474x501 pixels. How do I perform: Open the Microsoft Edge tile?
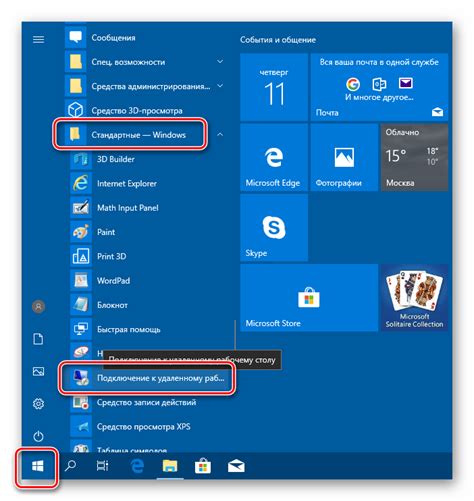point(274,157)
